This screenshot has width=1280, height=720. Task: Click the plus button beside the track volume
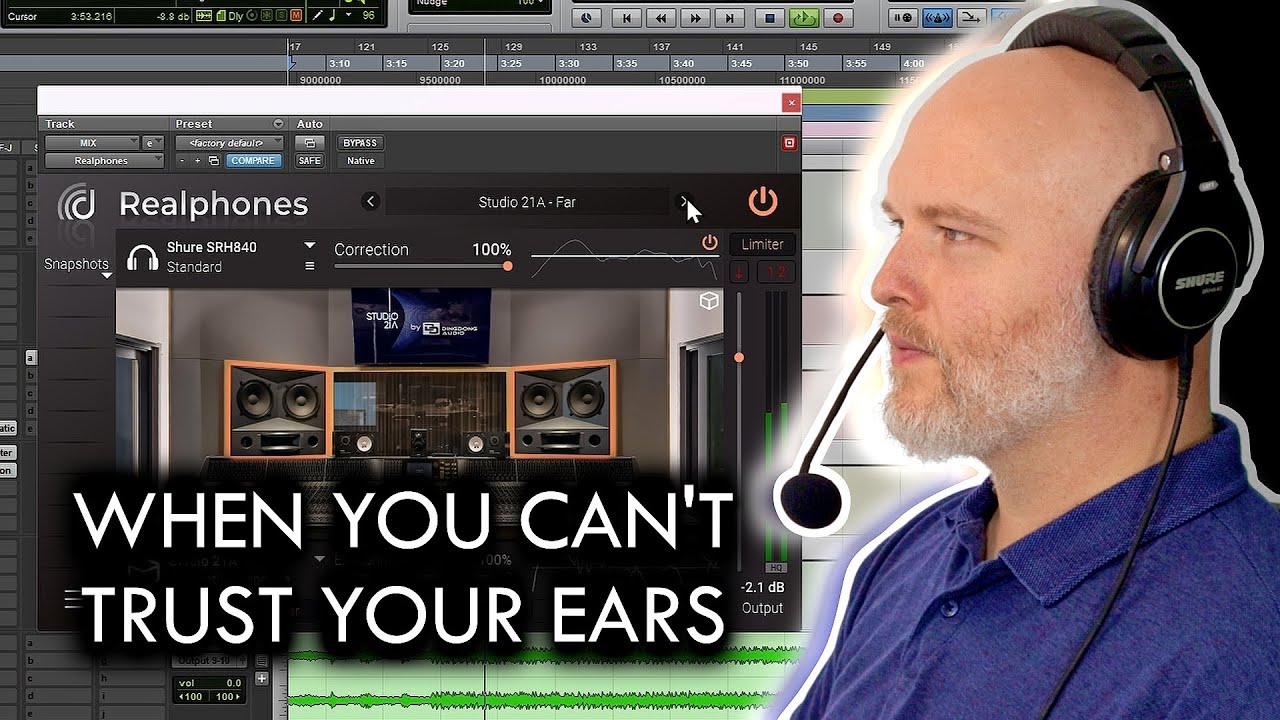tap(262, 679)
